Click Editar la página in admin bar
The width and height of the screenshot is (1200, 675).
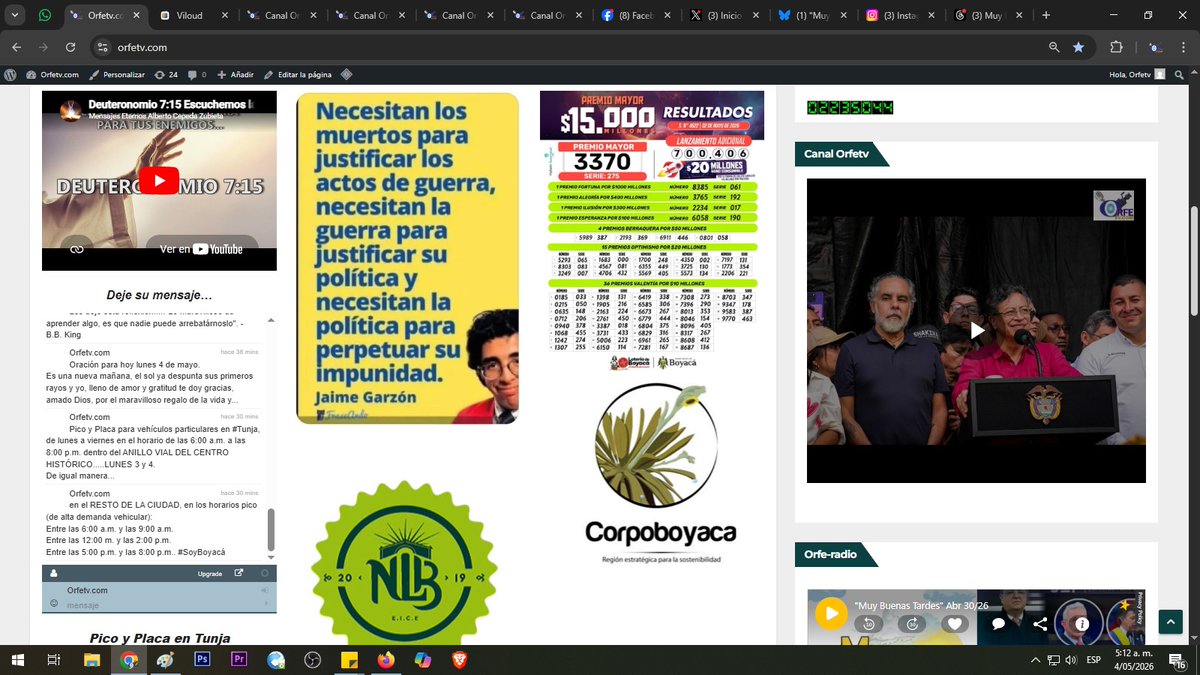[x=297, y=74]
